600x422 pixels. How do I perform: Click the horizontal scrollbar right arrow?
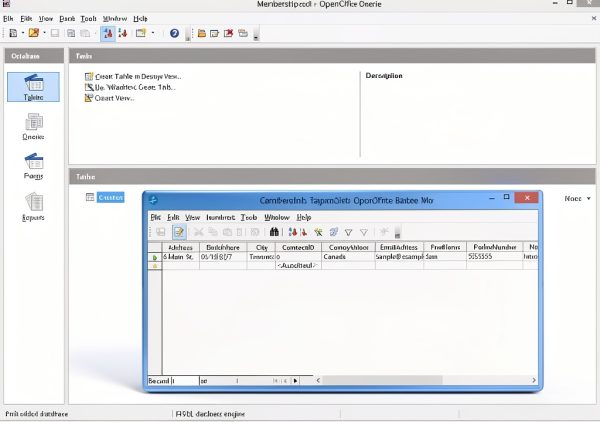pyautogui.click(x=533, y=380)
